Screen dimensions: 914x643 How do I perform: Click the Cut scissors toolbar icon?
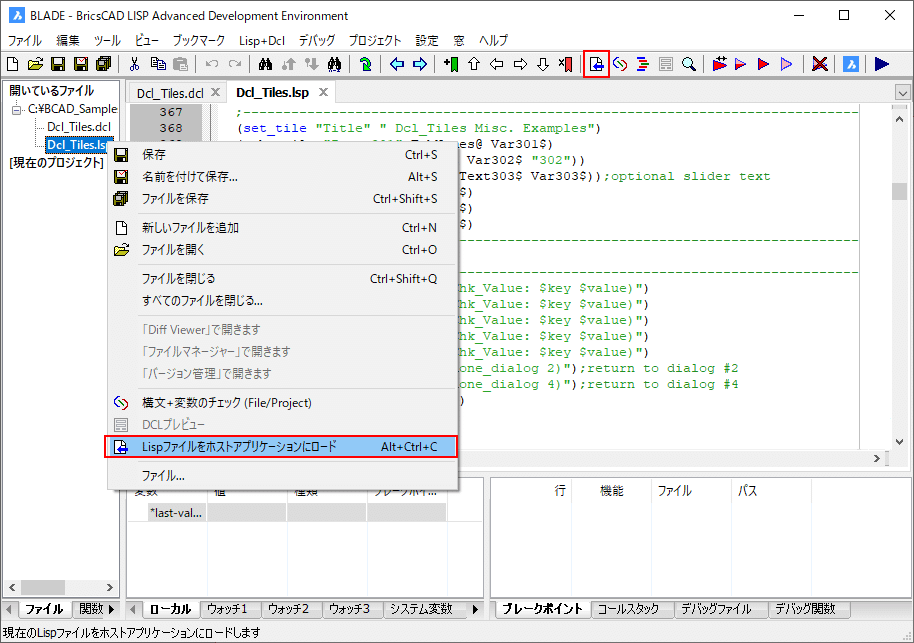click(x=135, y=64)
